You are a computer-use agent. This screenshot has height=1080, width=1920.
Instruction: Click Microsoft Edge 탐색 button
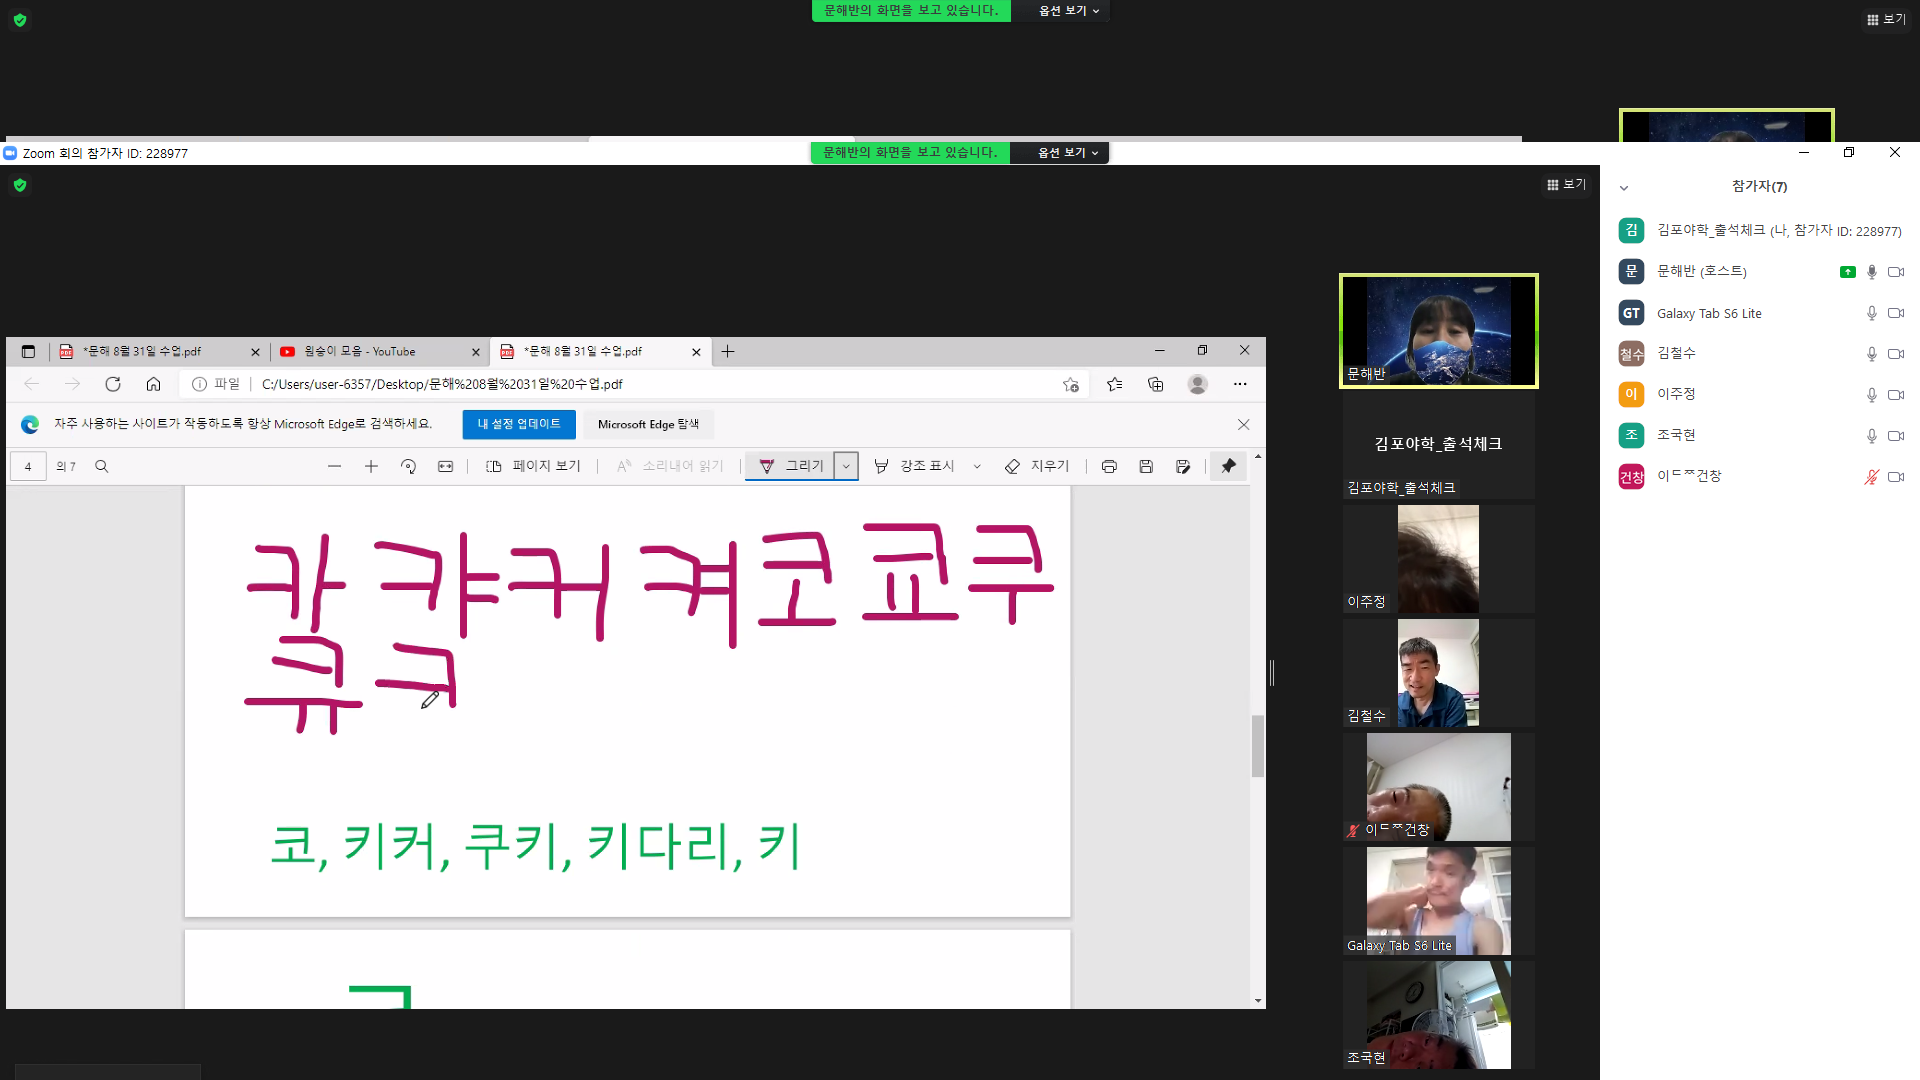(x=648, y=424)
